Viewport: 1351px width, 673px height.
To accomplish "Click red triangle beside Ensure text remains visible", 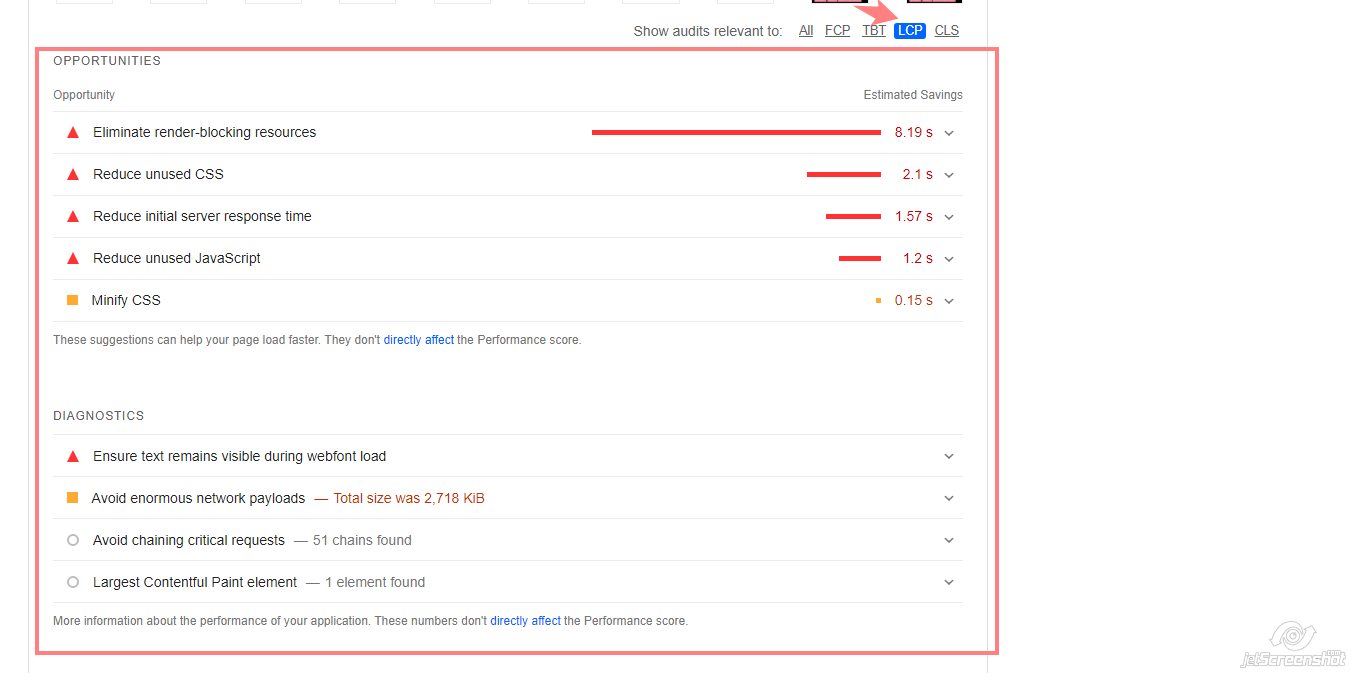I will [72, 456].
